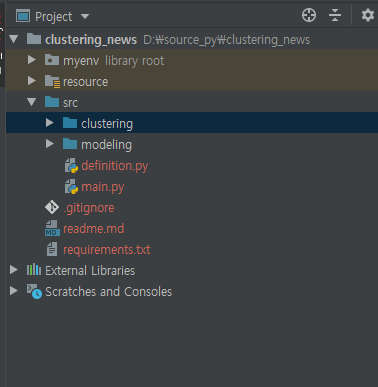Viewport: 378px width, 387px height.
Task: Click the resource folder icon
Action: [x=52, y=81]
